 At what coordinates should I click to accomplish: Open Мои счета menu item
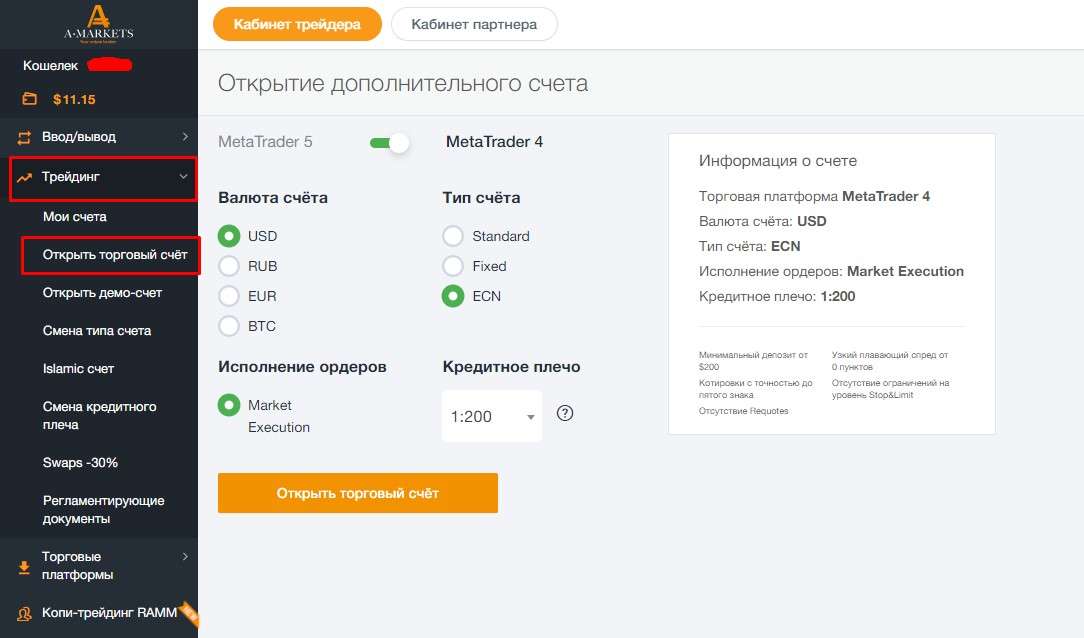75,216
